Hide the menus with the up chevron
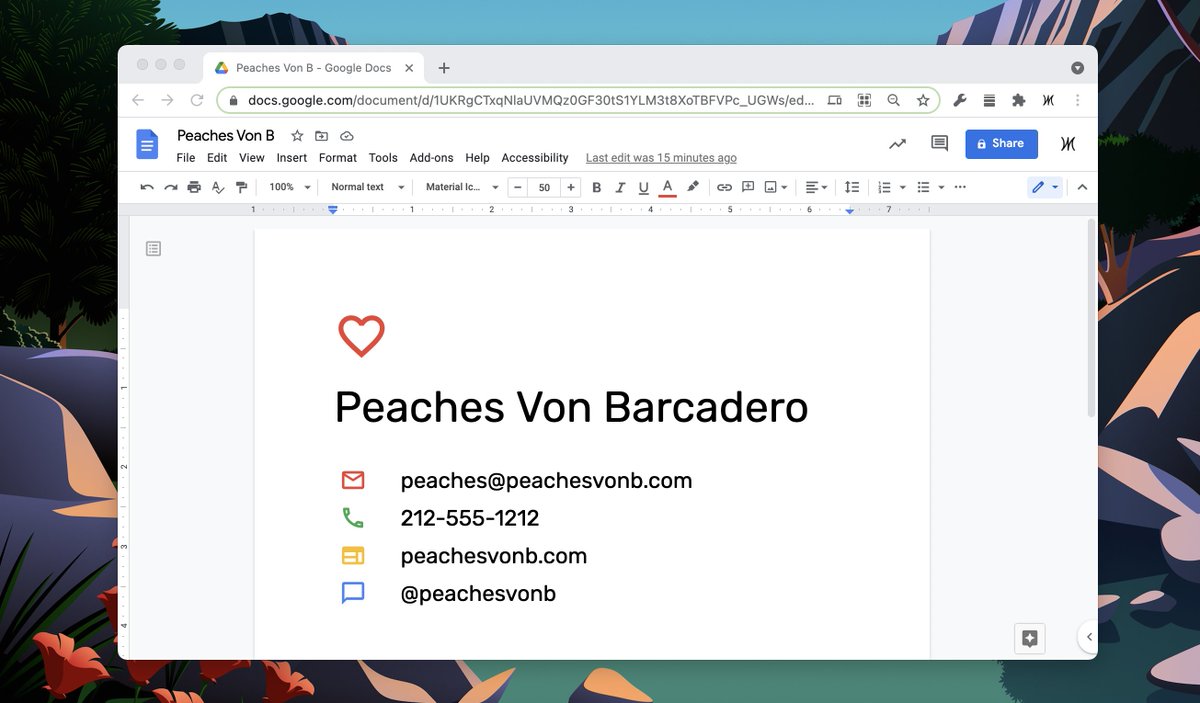The height and width of the screenshot is (703, 1200). pyautogui.click(x=1082, y=187)
